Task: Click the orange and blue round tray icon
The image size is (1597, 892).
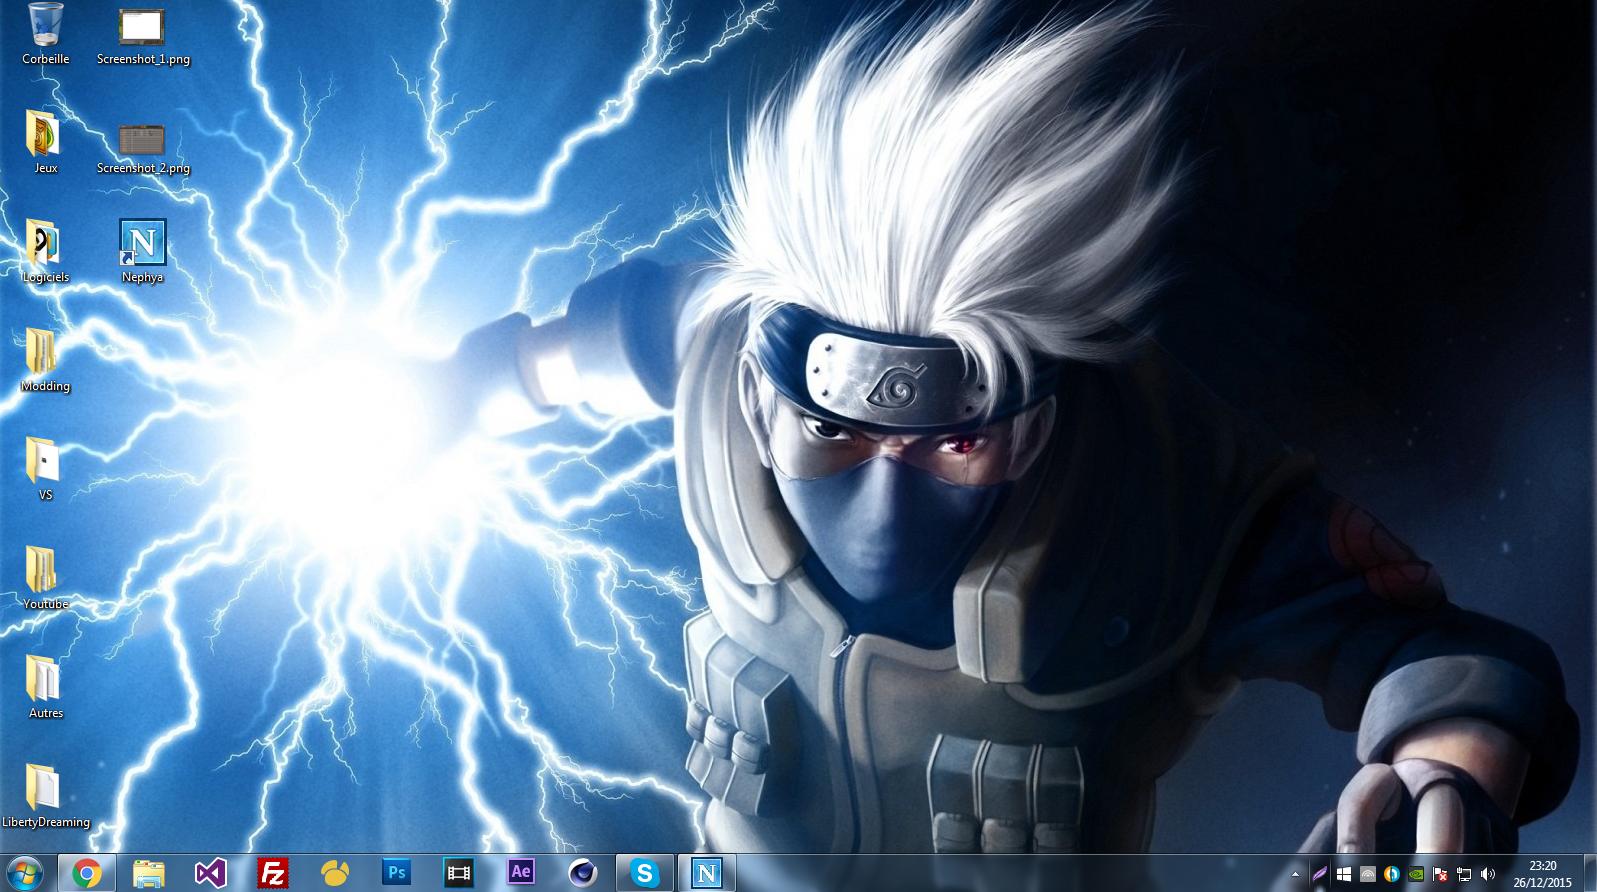Action: coord(1392,874)
